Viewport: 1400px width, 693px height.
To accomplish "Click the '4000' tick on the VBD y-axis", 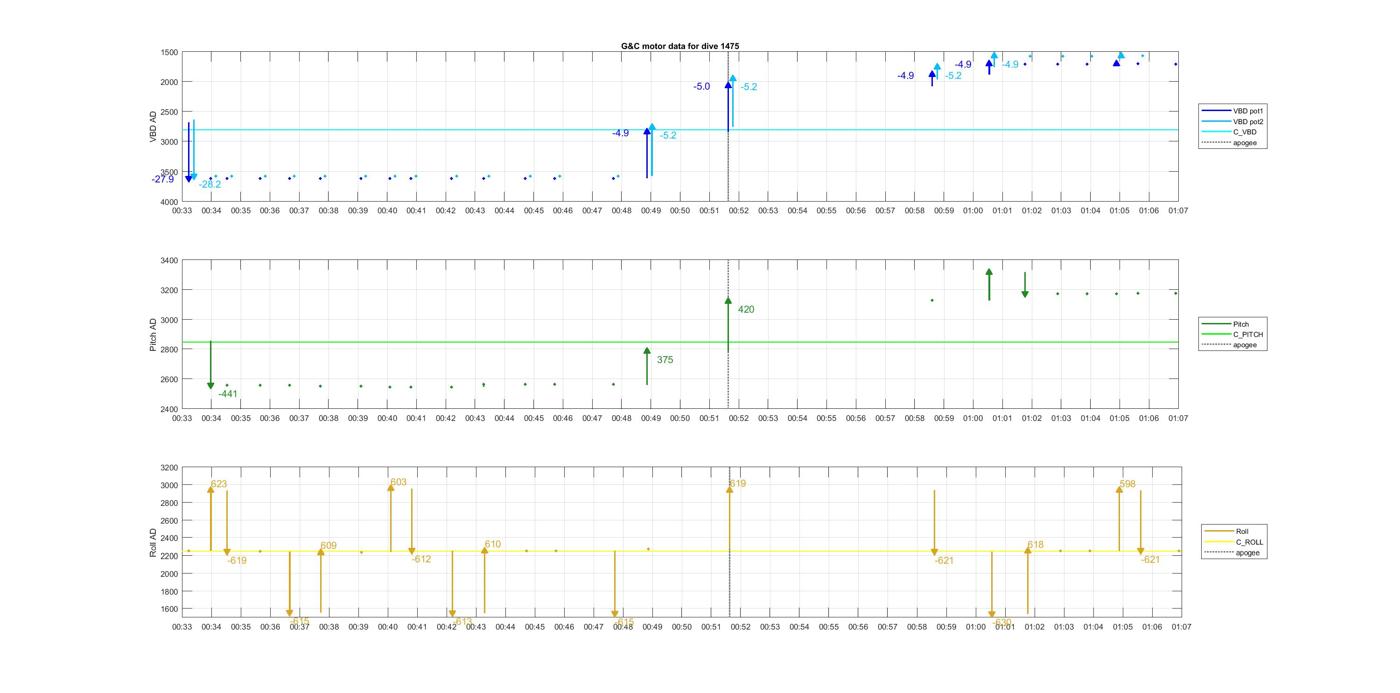I will coord(169,202).
